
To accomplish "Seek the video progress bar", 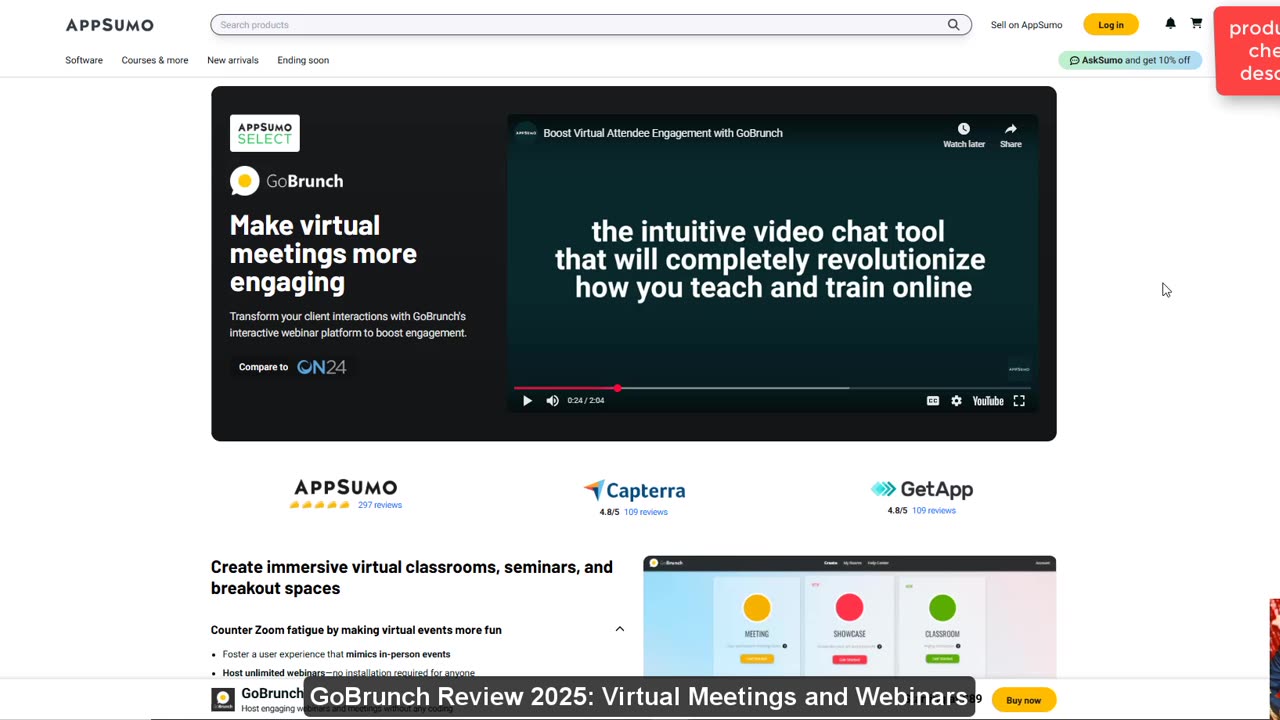I will (772, 388).
